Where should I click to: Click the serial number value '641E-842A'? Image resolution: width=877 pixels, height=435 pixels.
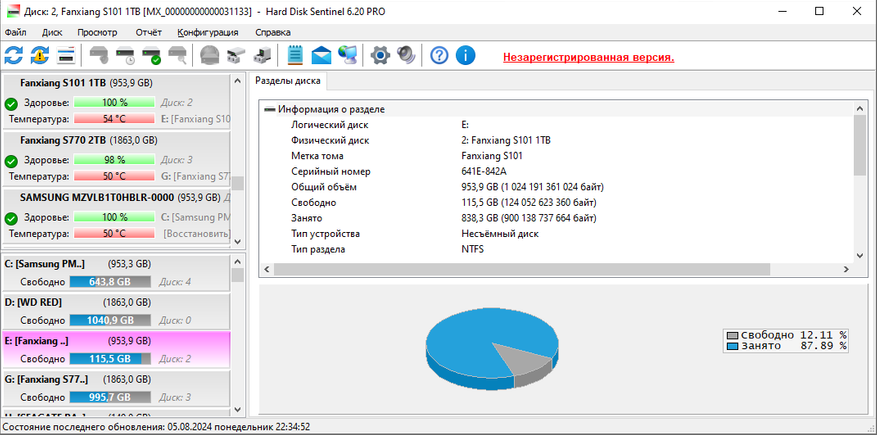484,172
